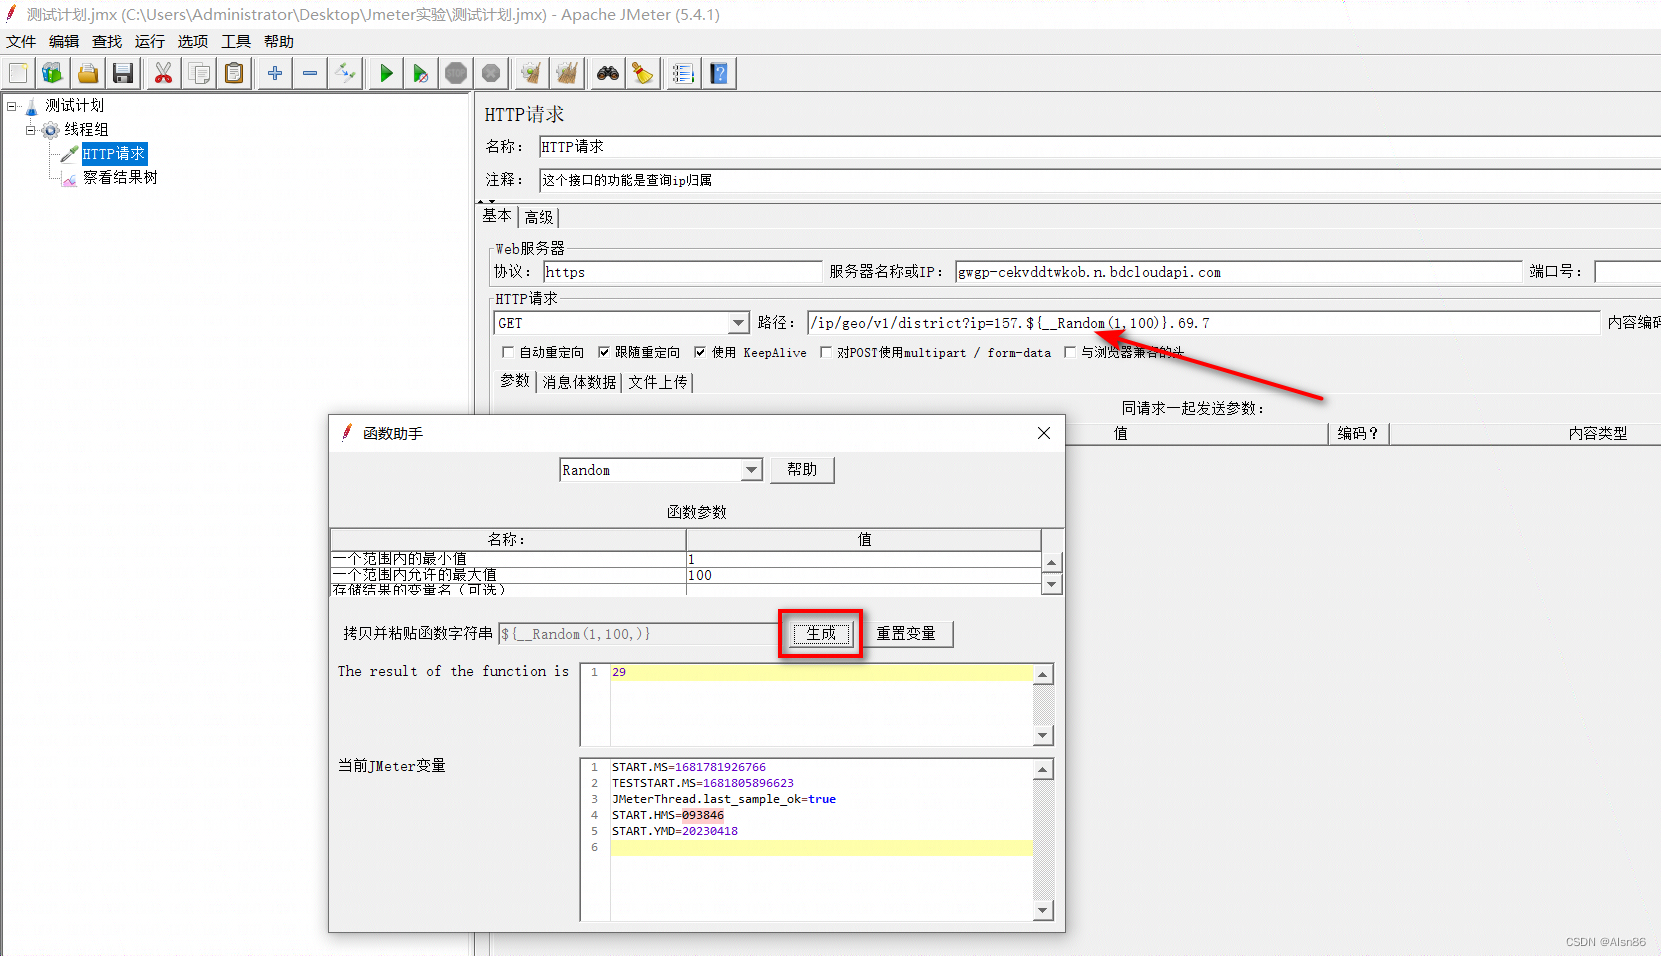
Task: Switch to the 高级 tab
Action: [538, 217]
